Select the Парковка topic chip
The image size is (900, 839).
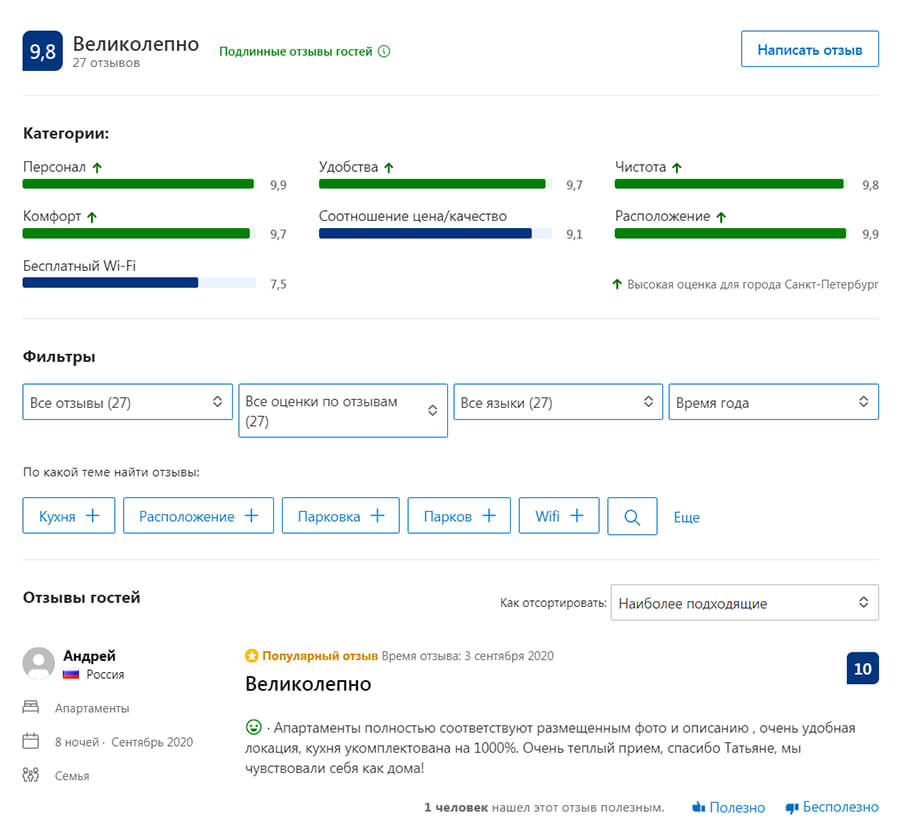pyautogui.click(x=340, y=516)
